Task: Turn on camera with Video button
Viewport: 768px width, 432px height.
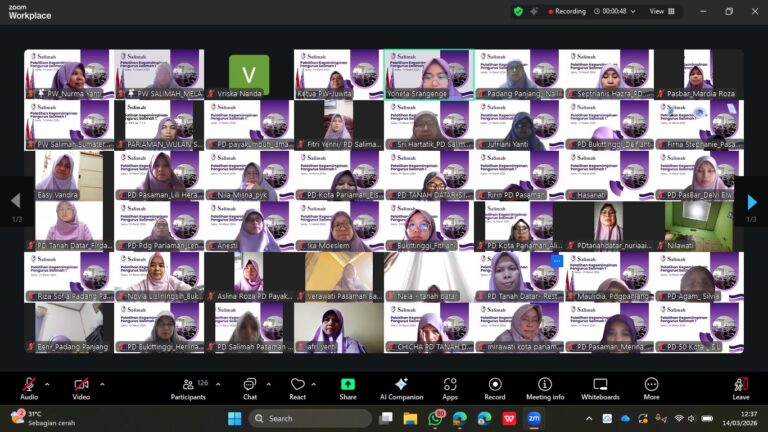Action: [80, 388]
